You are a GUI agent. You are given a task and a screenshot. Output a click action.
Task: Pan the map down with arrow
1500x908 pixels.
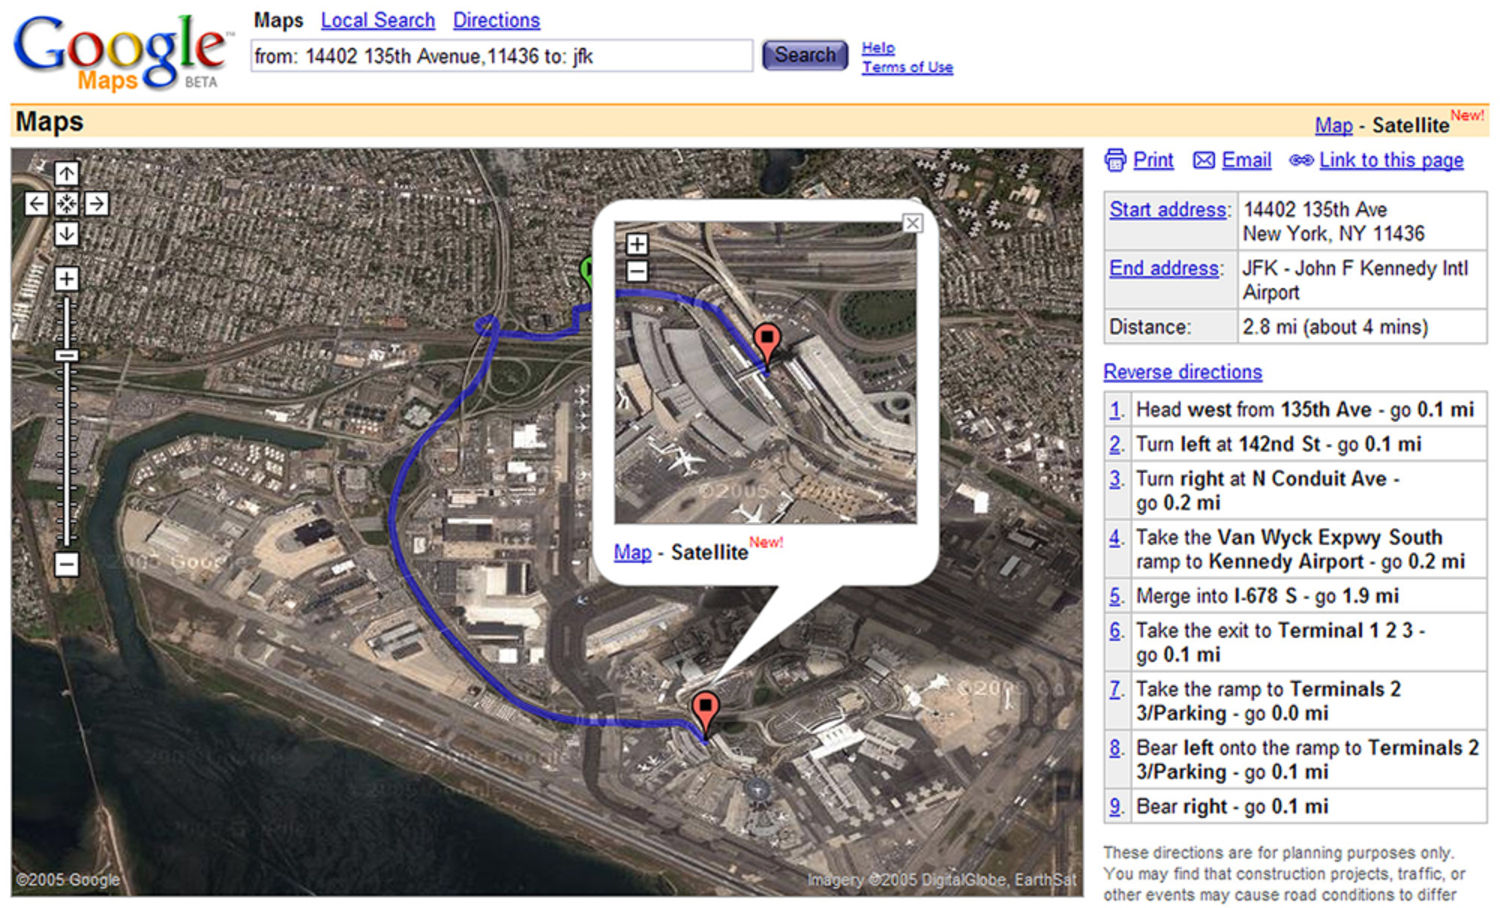coord(66,234)
